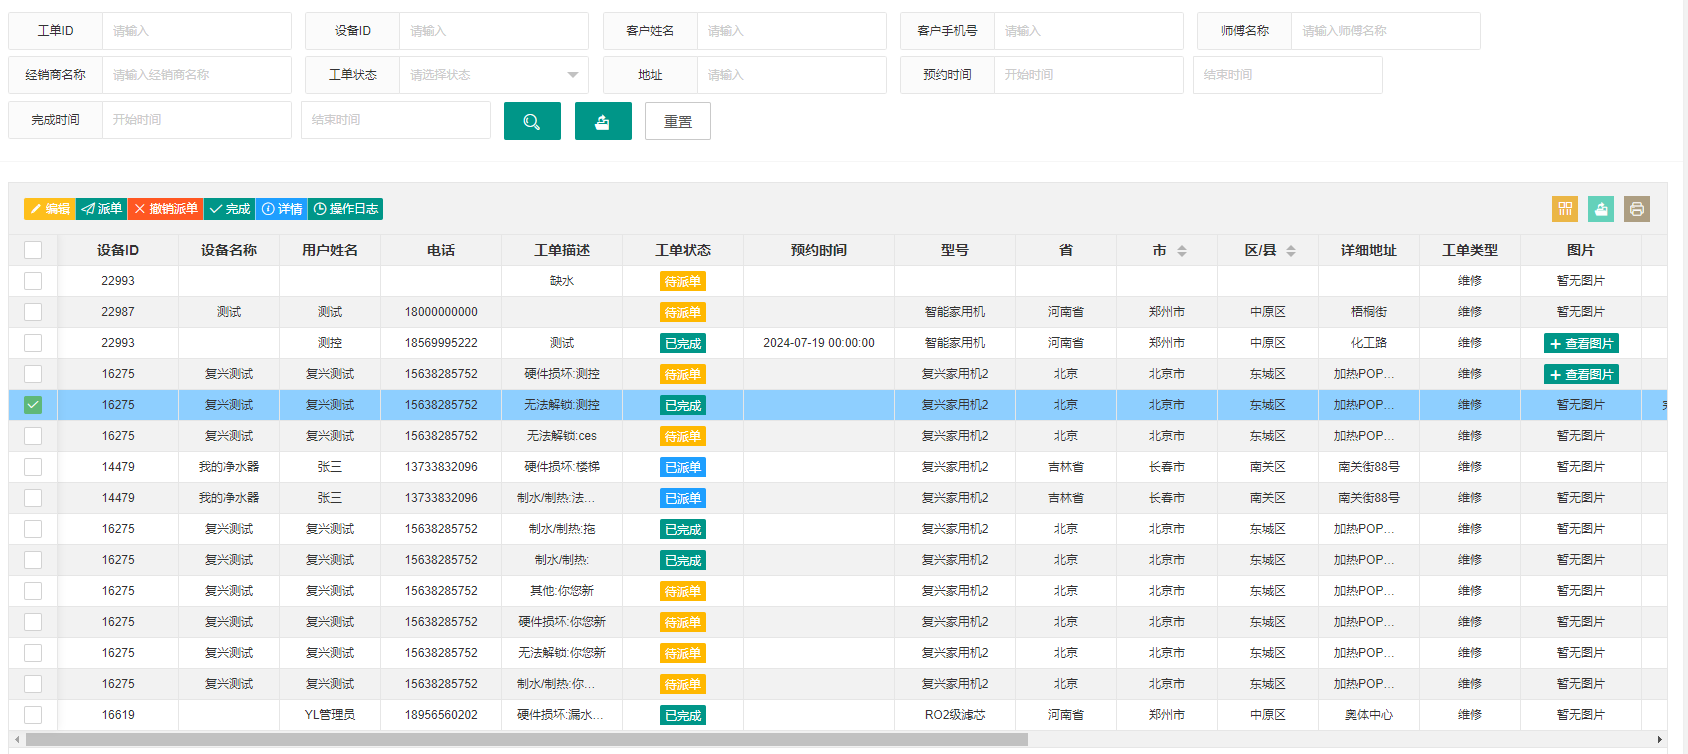Toggle the select-all checkbox in table header
The height and width of the screenshot is (754, 1688).
tap(33, 250)
